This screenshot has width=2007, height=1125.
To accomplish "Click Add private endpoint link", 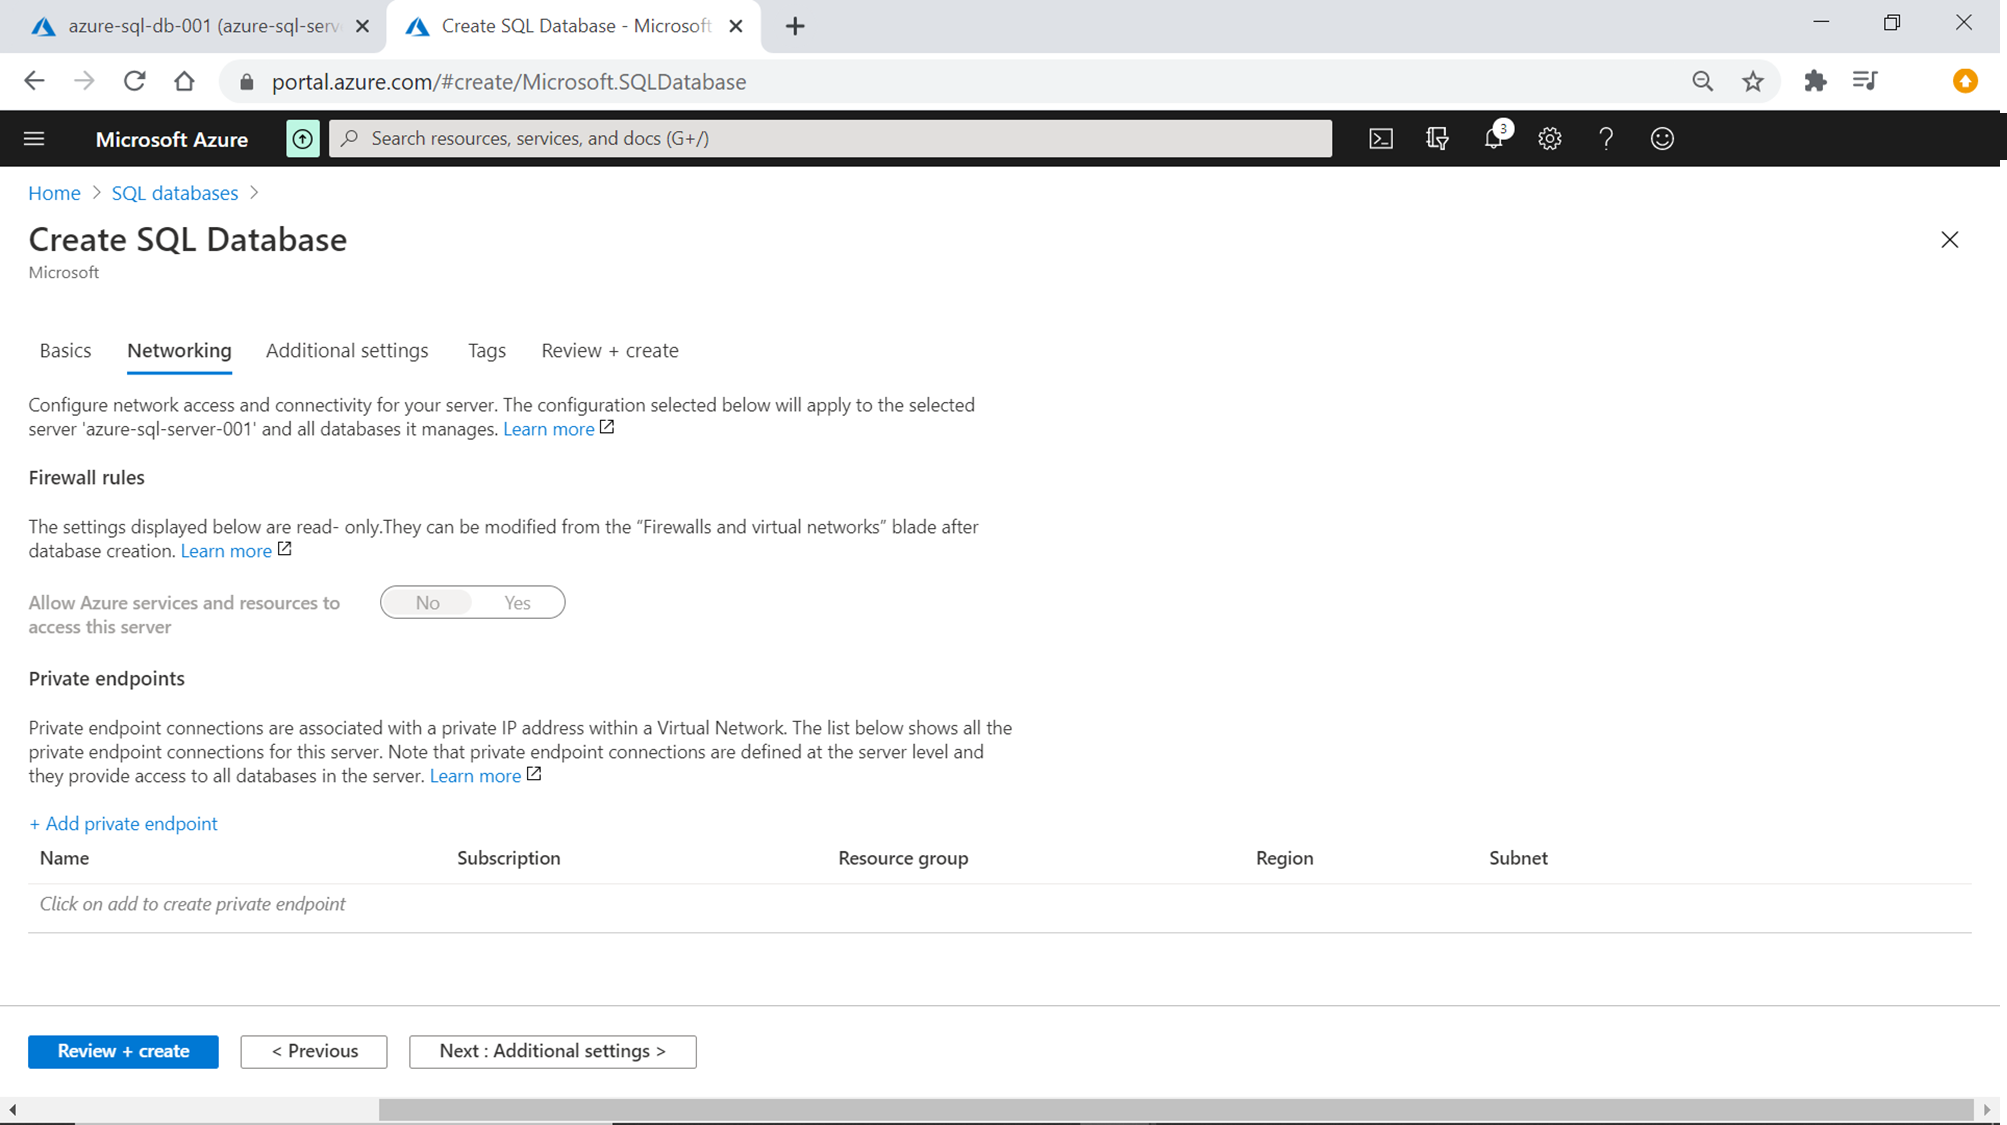I will click(x=123, y=824).
